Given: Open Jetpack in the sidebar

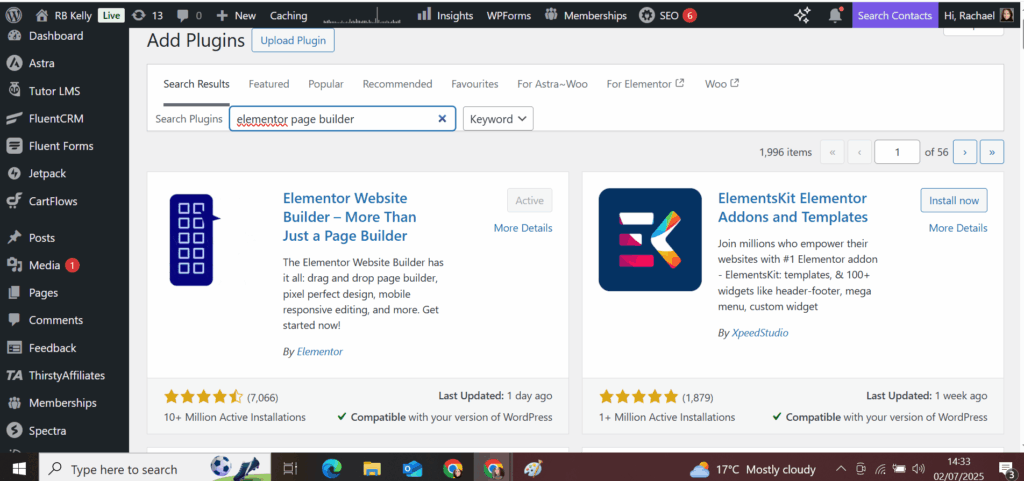Looking at the screenshot, I should click(x=47, y=174).
